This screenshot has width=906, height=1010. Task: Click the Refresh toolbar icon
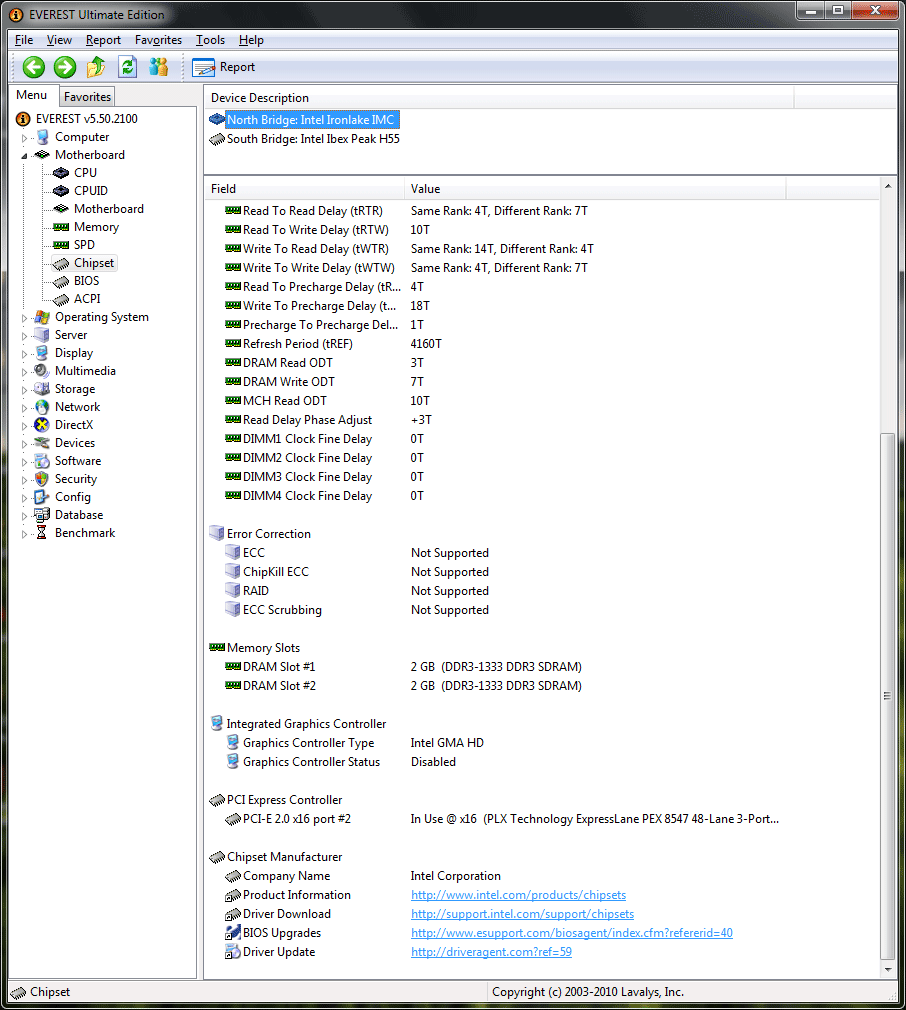(x=127, y=67)
